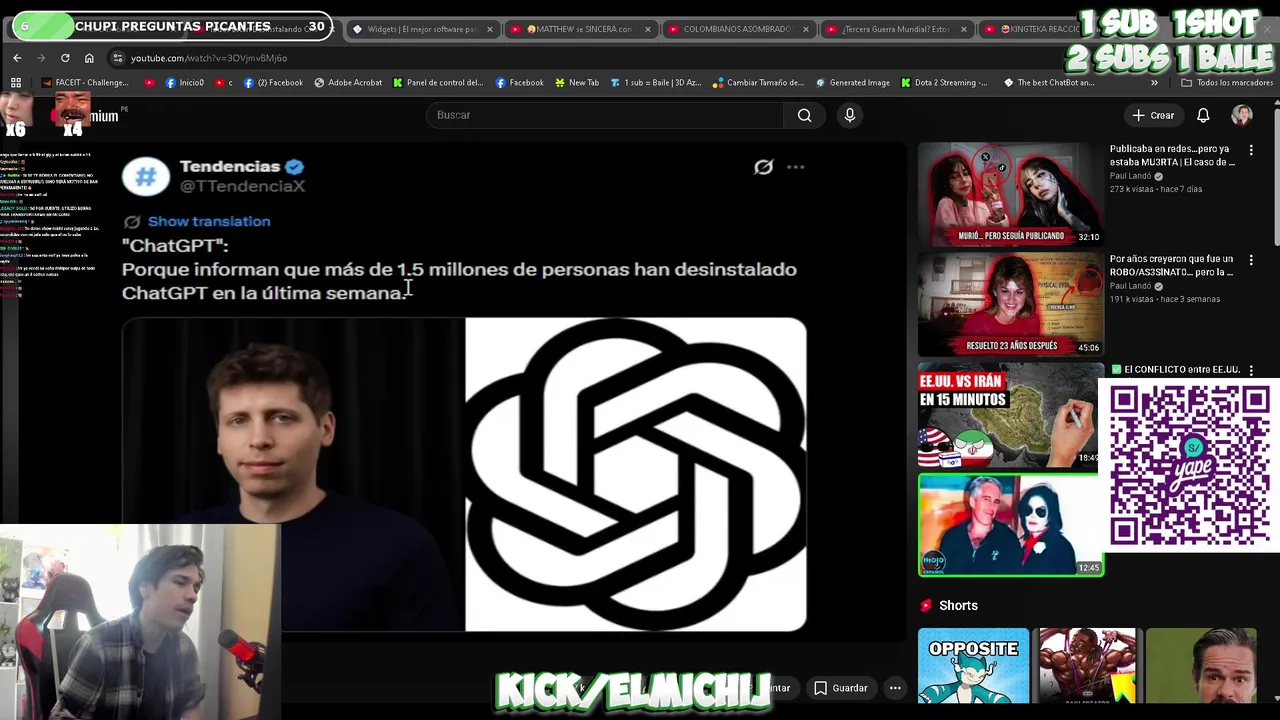Open Panel de control del... bookmark
1280x720 pixels.
(x=438, y=83)
